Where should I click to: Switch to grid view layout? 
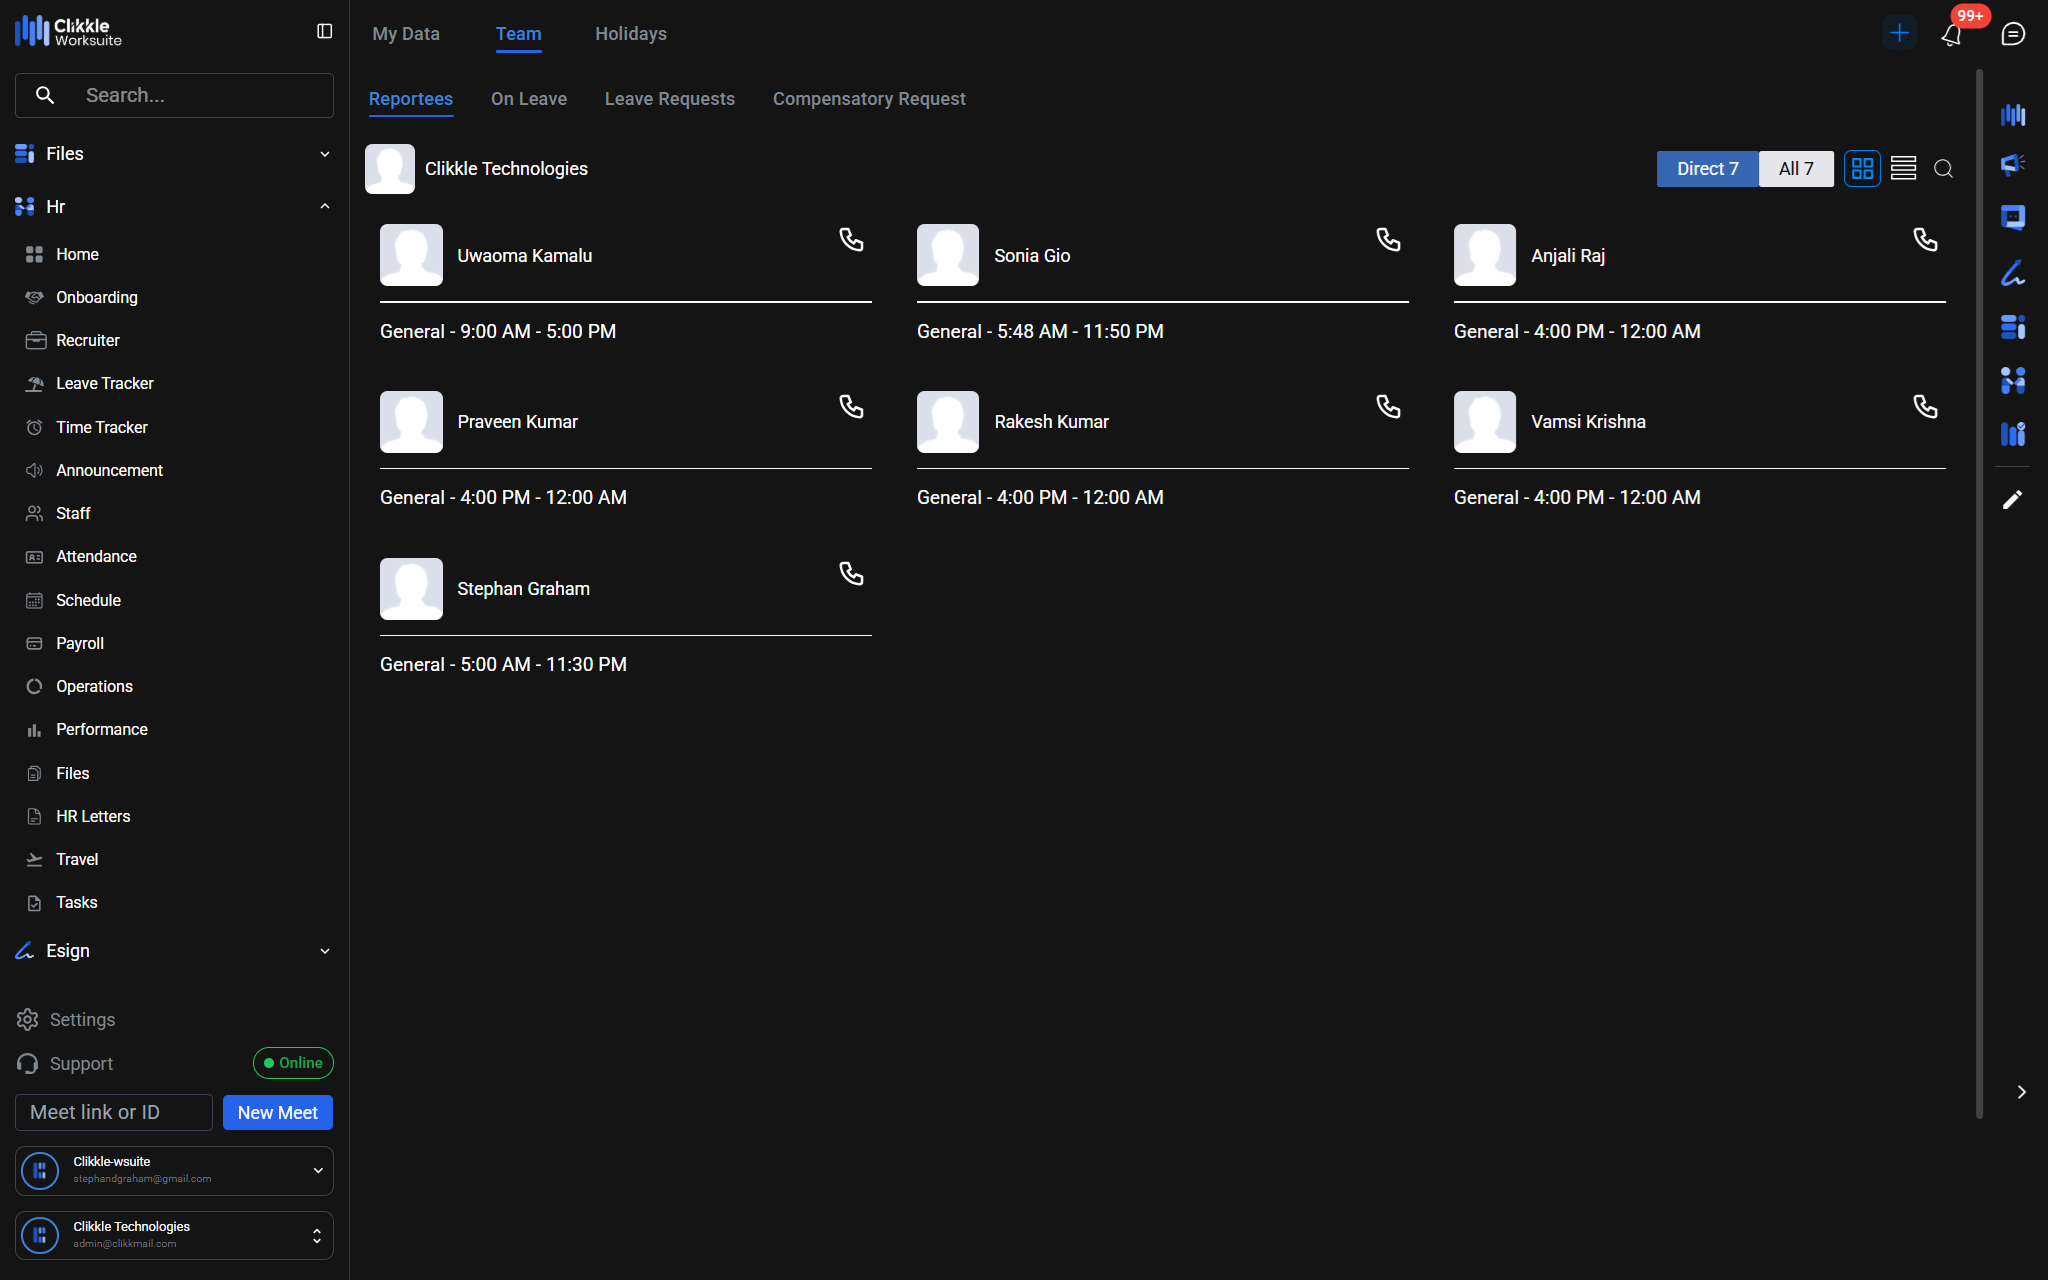(x=1862, y=169)
